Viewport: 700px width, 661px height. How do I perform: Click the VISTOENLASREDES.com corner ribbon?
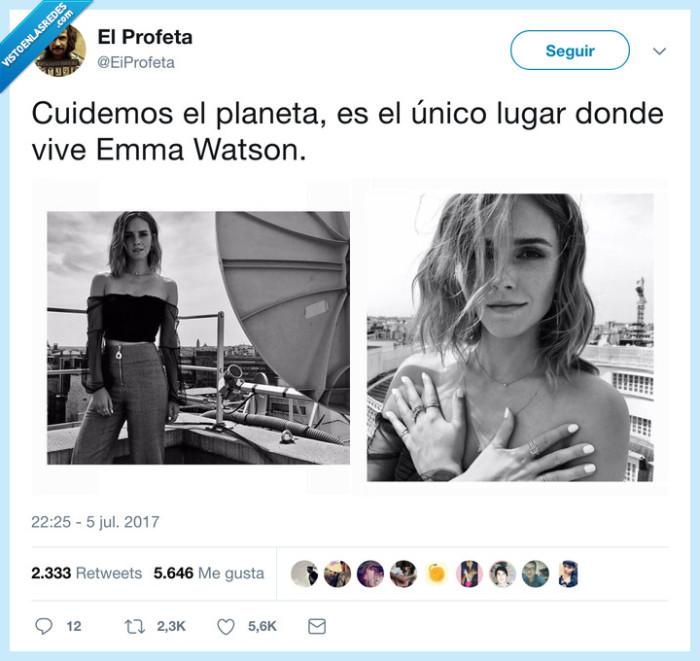coord(38,36)
